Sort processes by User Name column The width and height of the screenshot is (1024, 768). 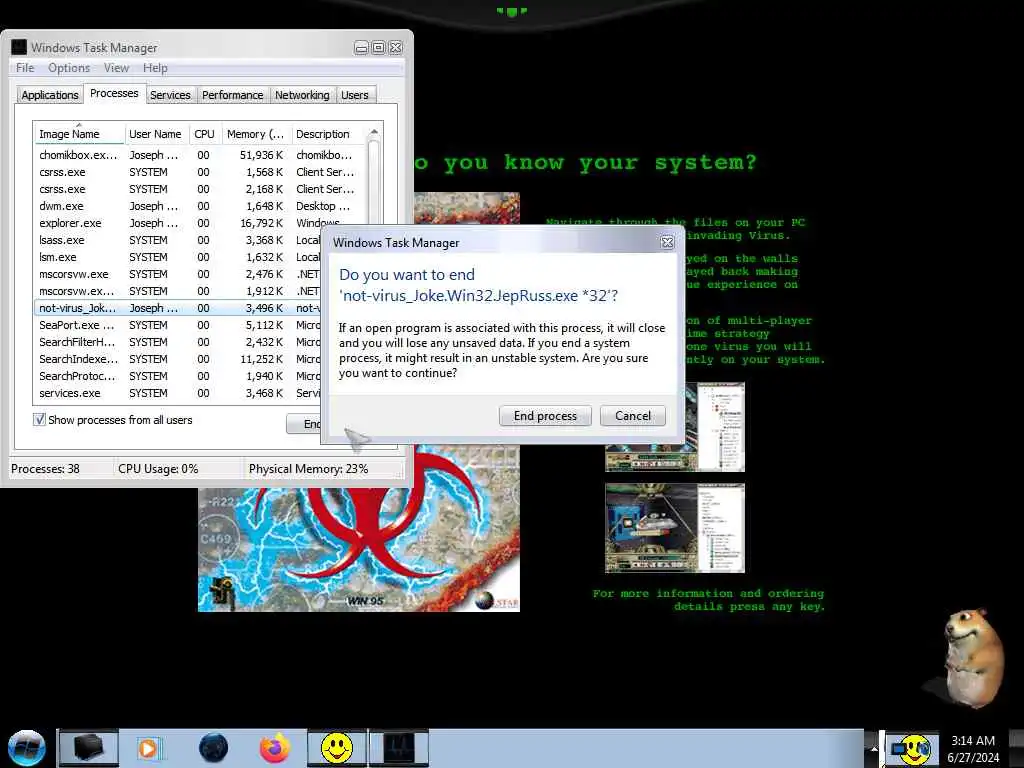[x=155, y=134]
